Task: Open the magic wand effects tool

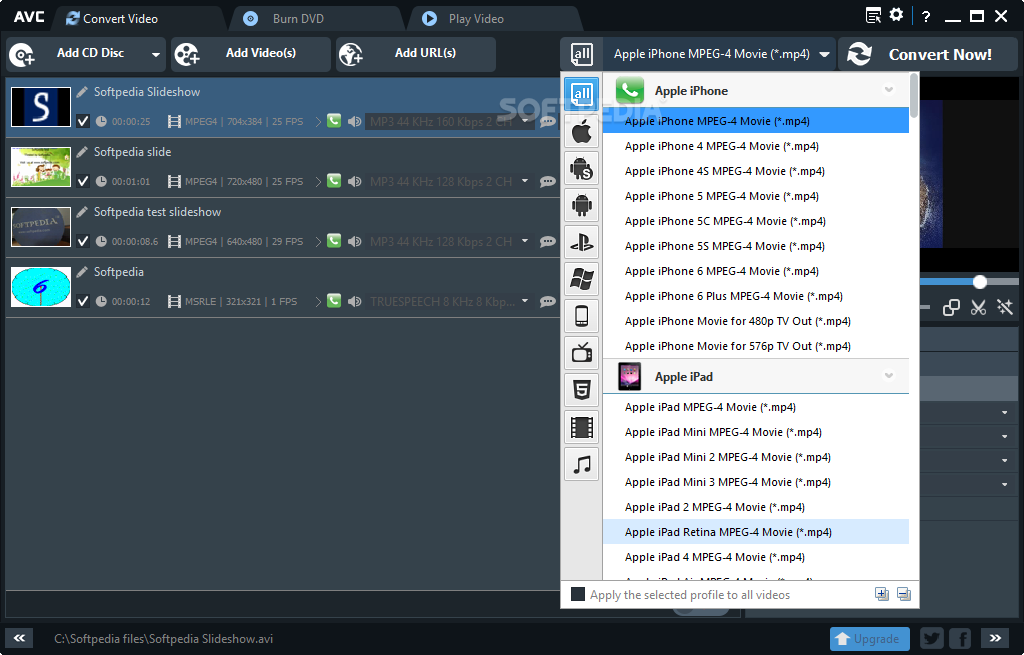Action: coord(1004,307)
